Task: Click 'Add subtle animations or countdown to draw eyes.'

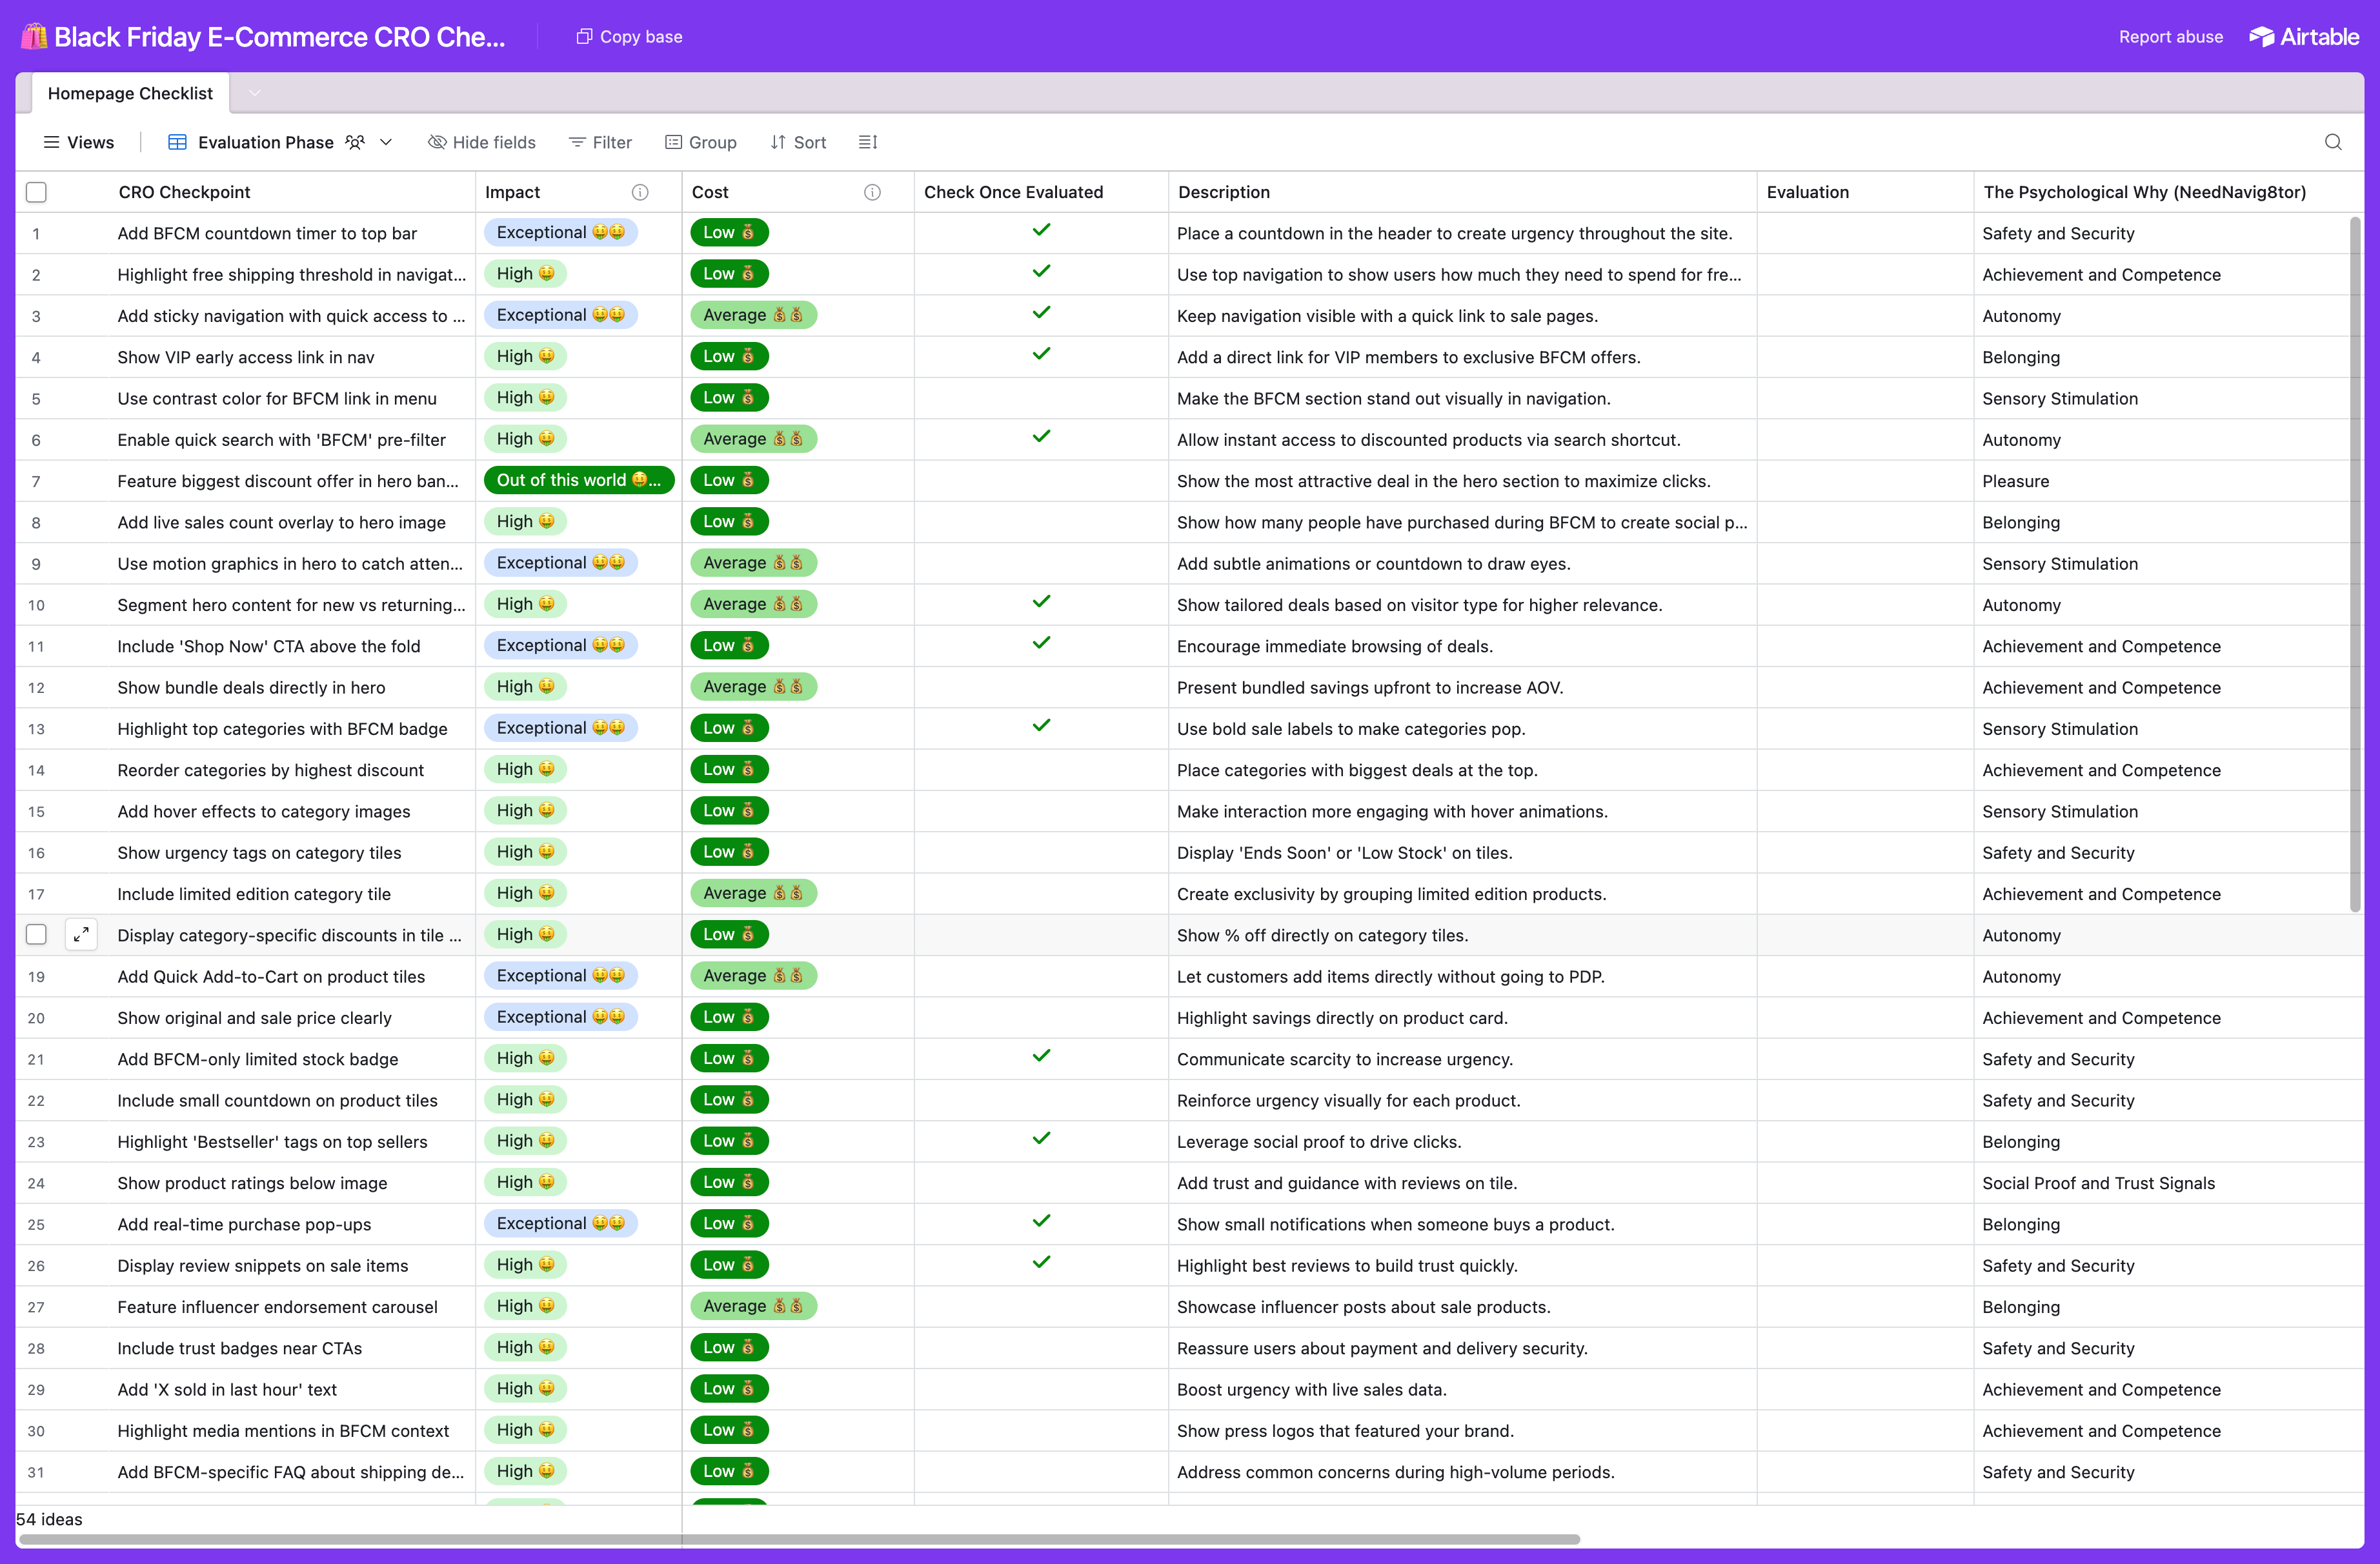Action: coord(1373,564)
